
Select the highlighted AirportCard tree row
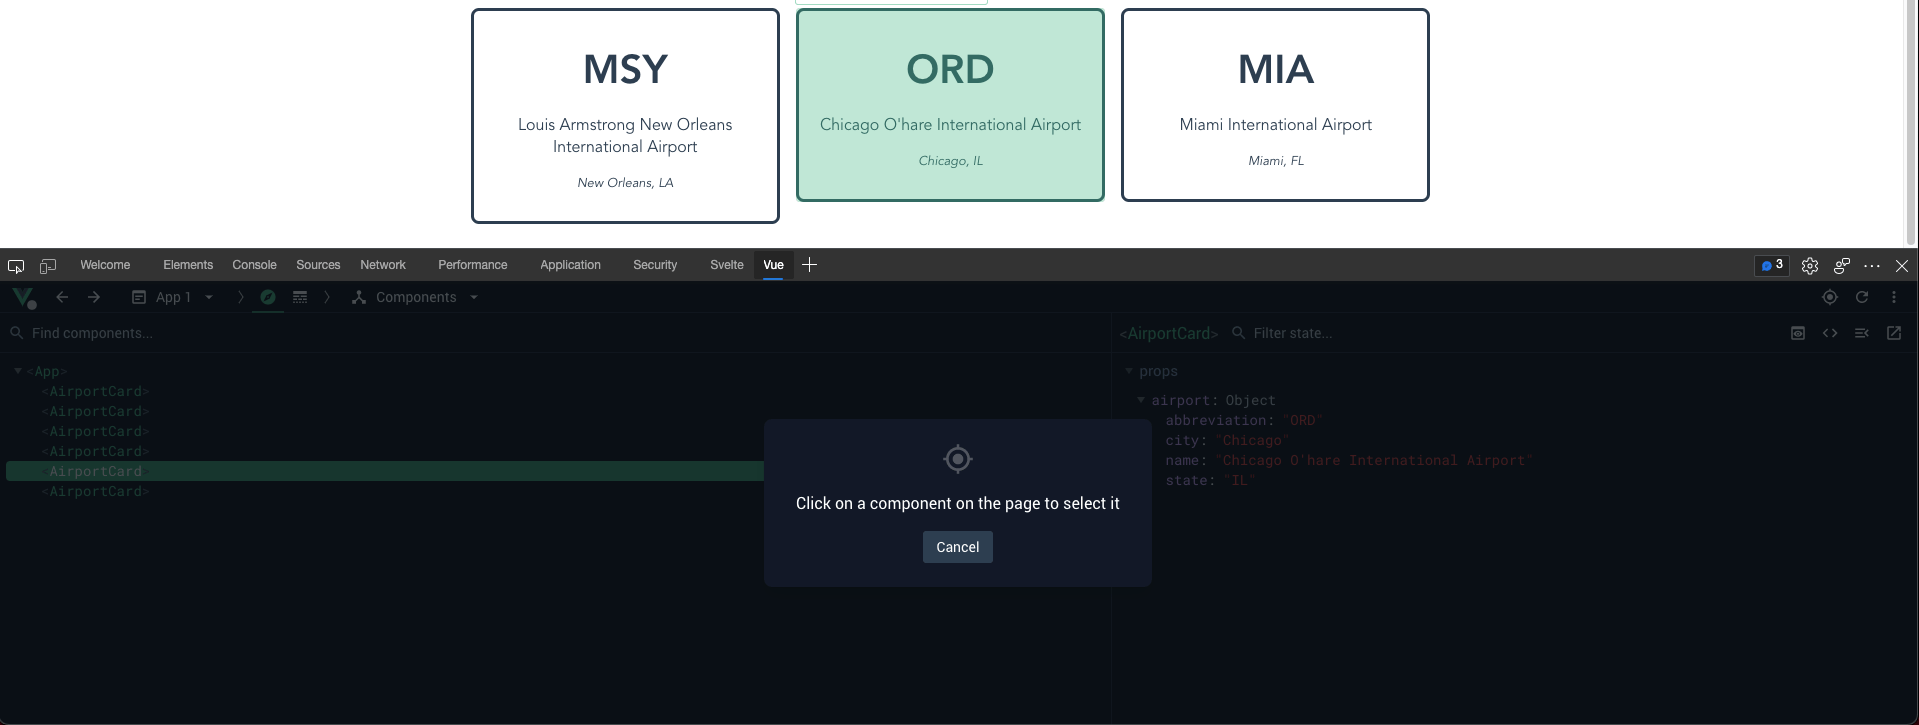[385, 471]
